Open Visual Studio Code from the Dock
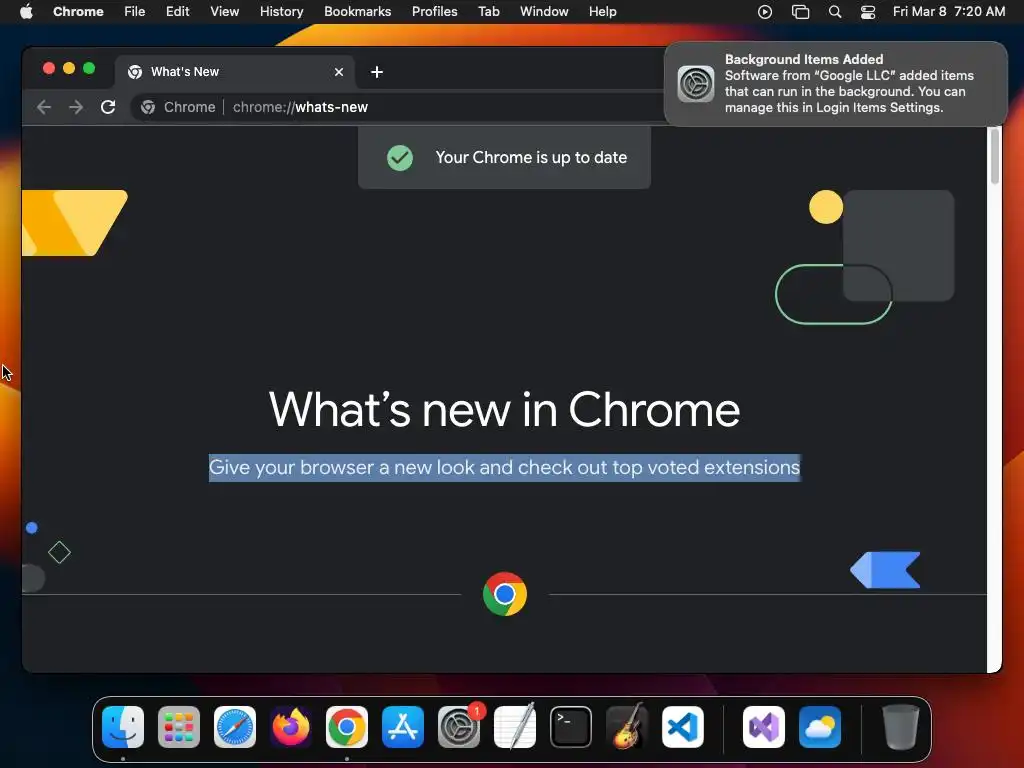 (x=683, y=727)
